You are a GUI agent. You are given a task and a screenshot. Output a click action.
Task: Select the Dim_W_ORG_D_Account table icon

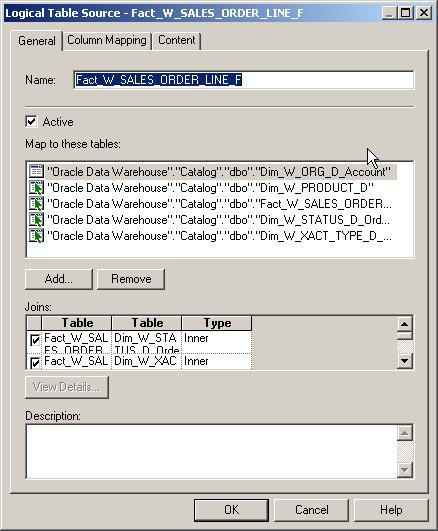(x=36, y=171)
